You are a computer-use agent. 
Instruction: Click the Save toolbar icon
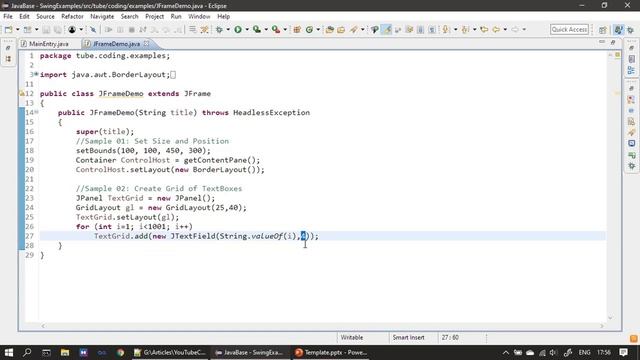(x=46, y=29)
